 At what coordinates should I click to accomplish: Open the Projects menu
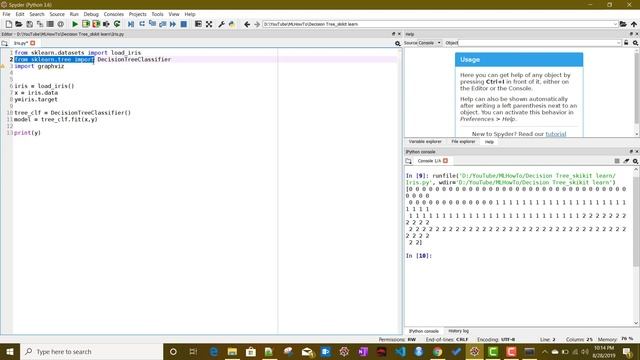point(138,14)
